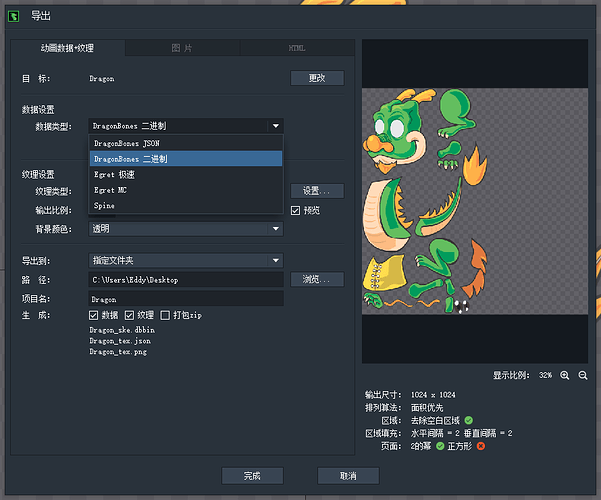Open the 背景颜色 dropdown
Screen dimensions: 601x500
point(186,229)
